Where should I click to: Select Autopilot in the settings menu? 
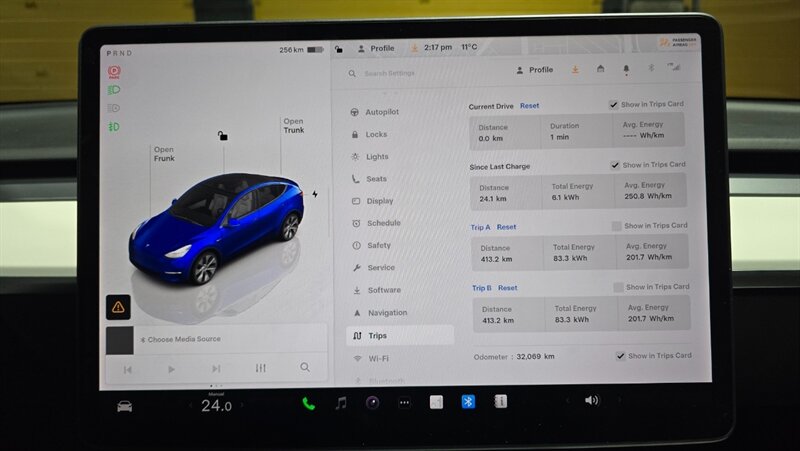(x=381, y=112)
